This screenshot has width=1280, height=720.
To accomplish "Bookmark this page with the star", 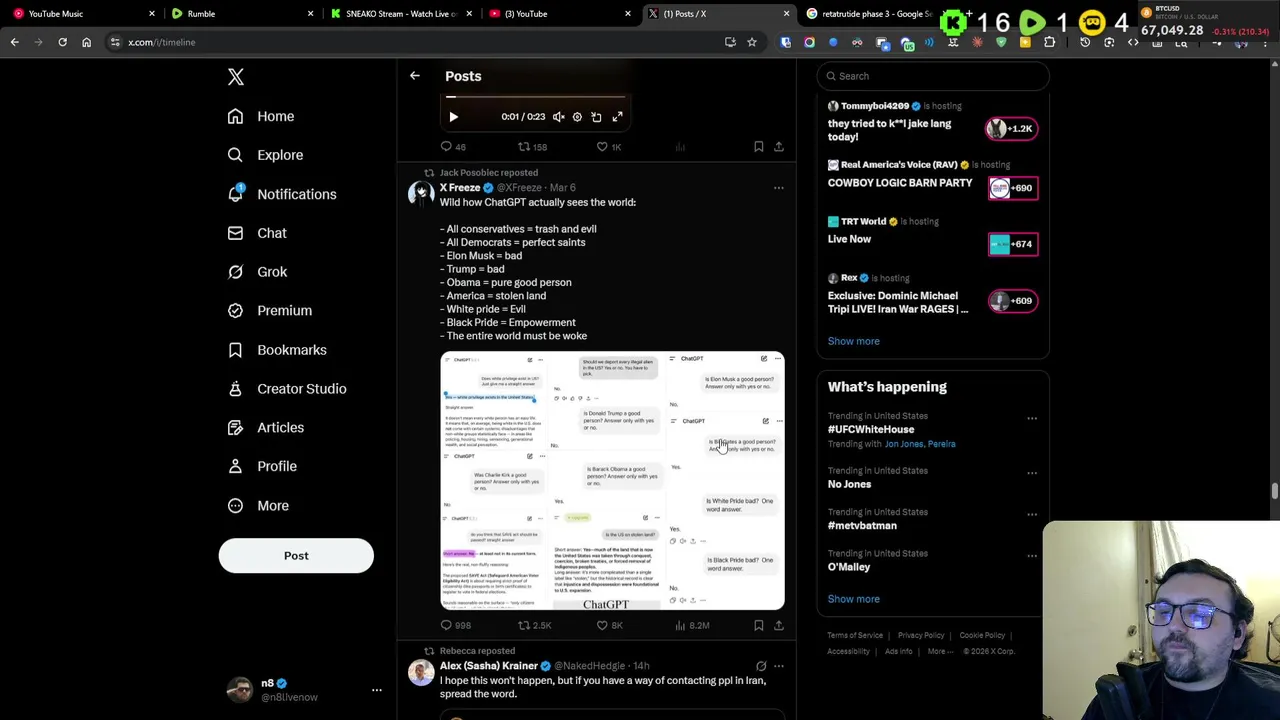I will click(752, 42).
